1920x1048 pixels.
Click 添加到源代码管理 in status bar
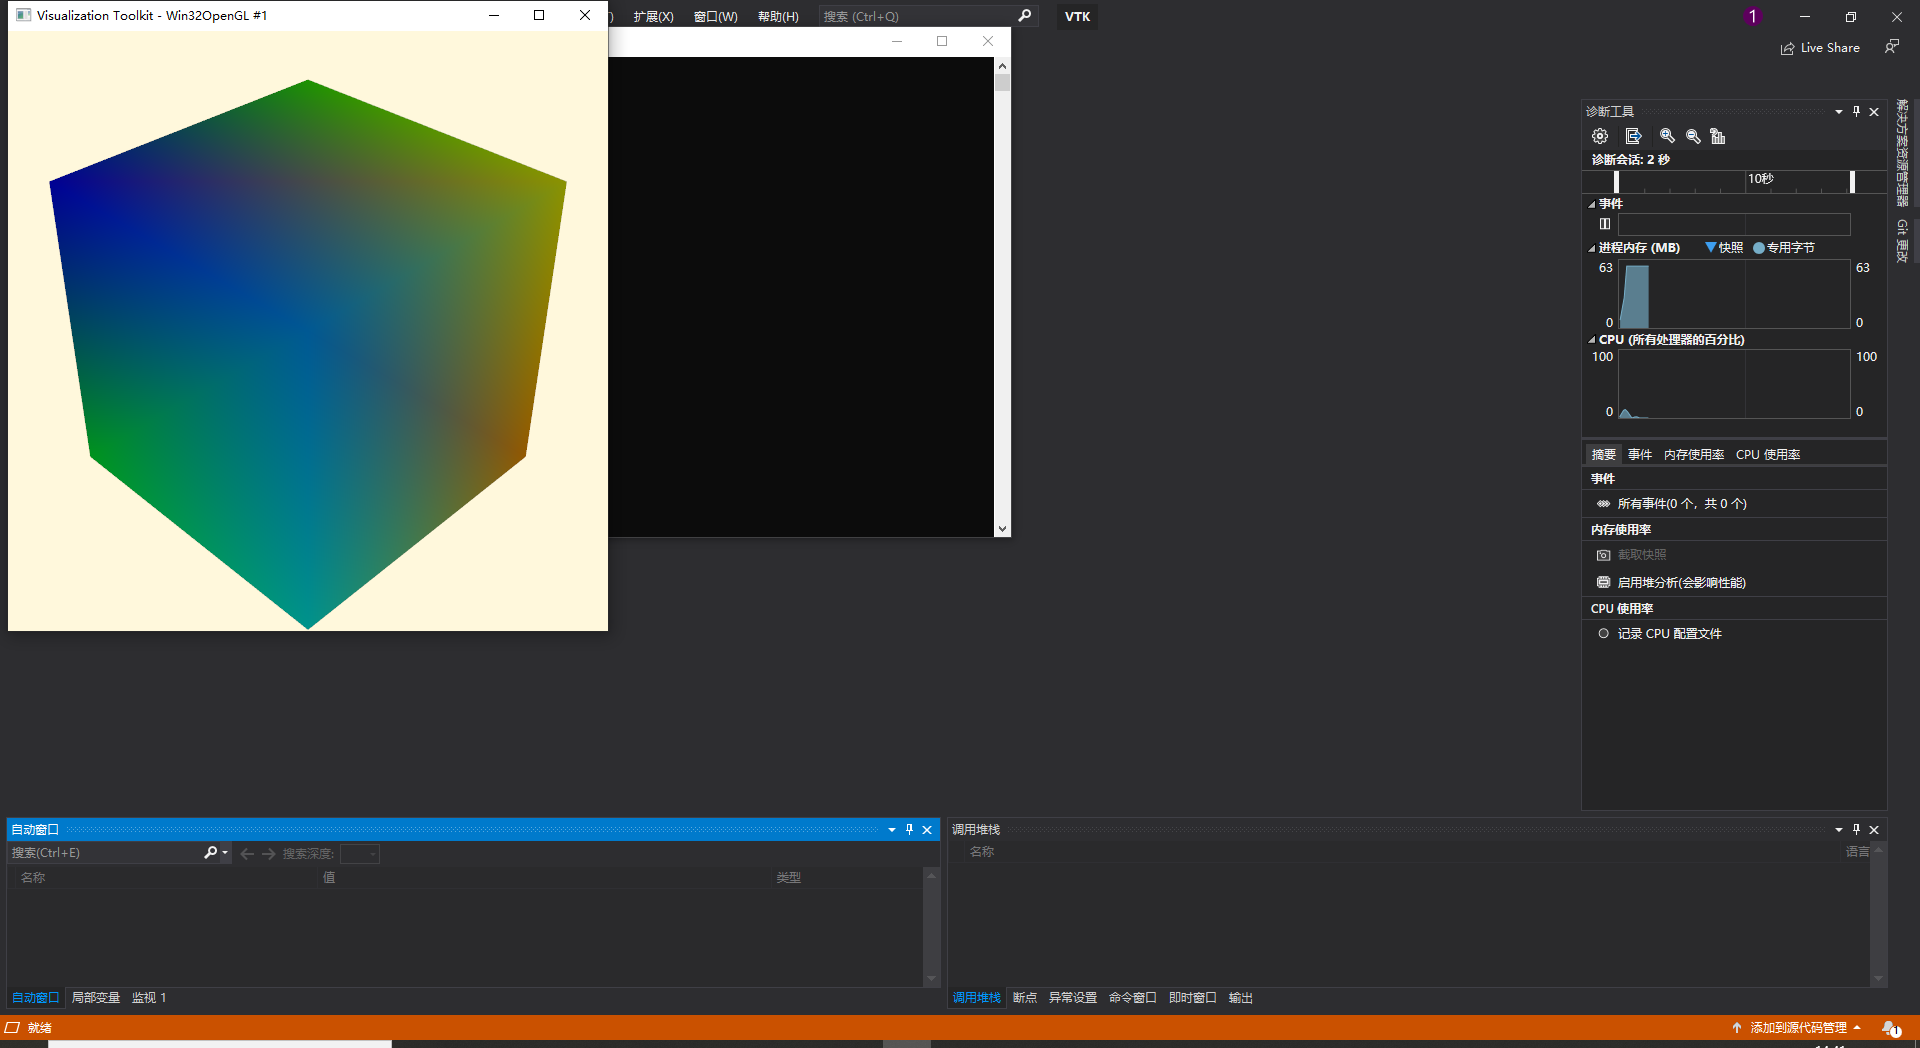[x=1798, y=1028]
